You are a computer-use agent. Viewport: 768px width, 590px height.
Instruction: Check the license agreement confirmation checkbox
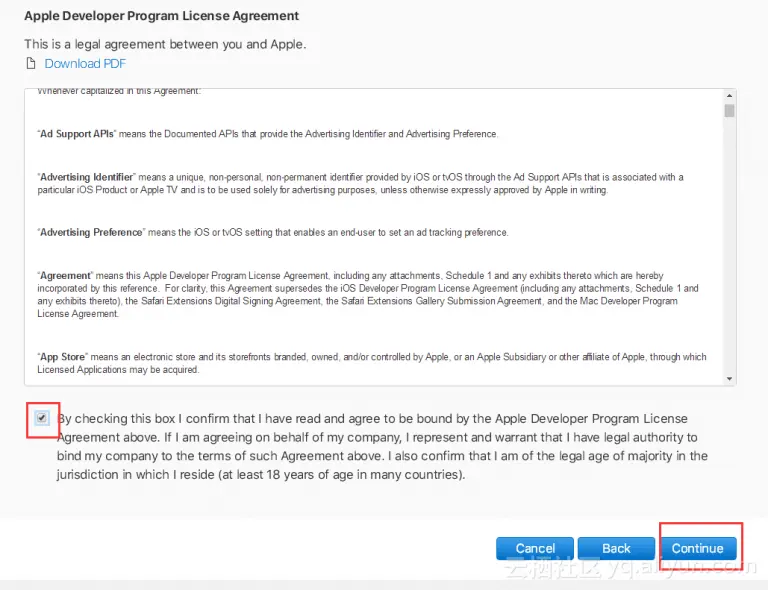[42, 418]
